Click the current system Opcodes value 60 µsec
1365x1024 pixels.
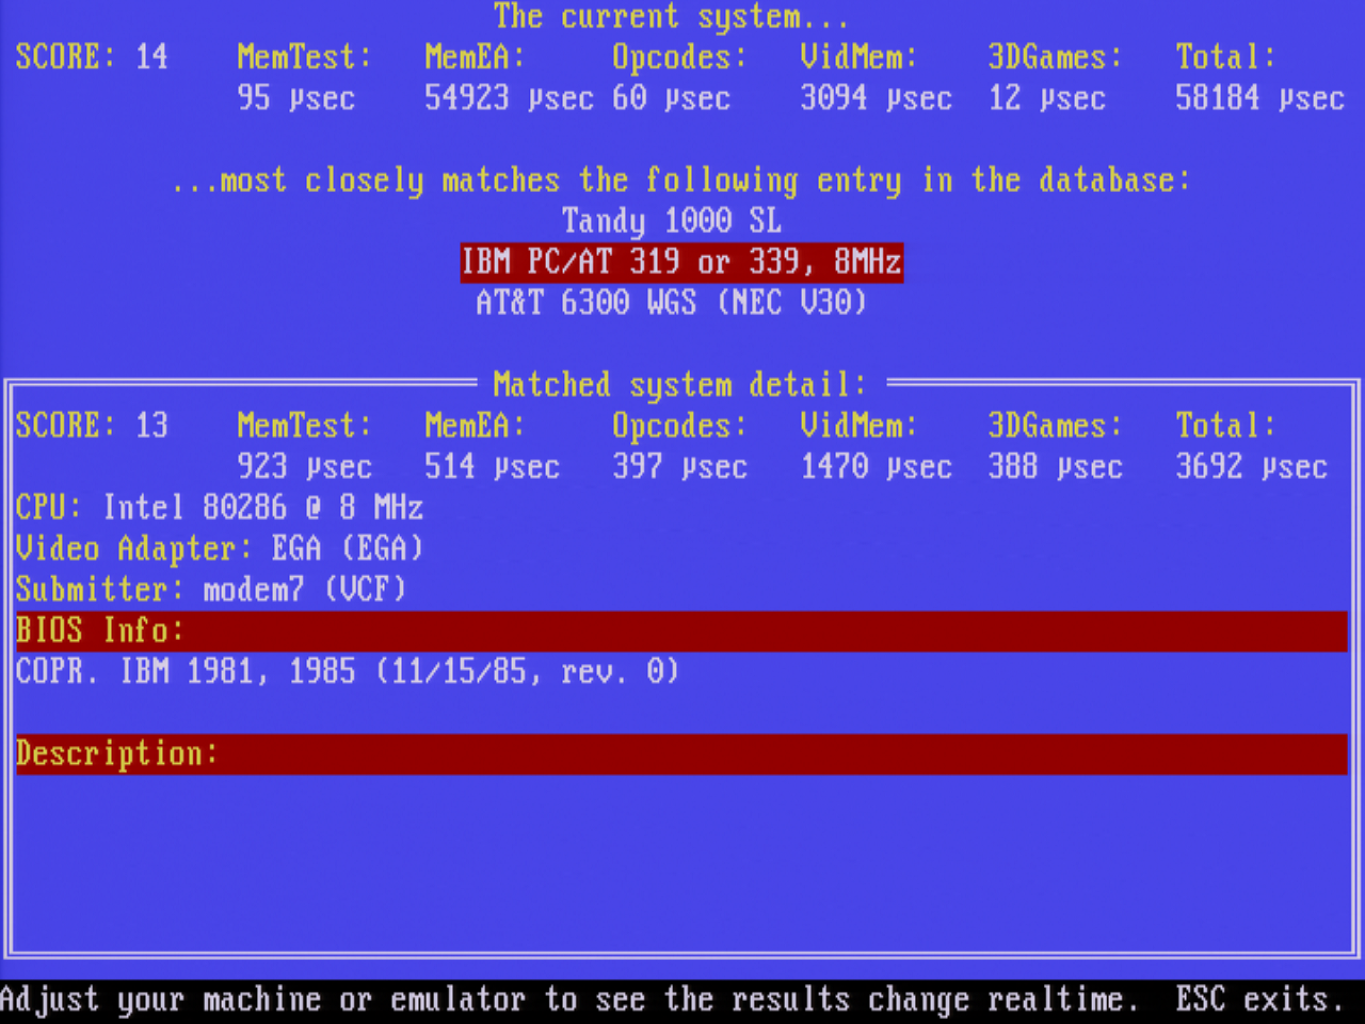point(671,98)
